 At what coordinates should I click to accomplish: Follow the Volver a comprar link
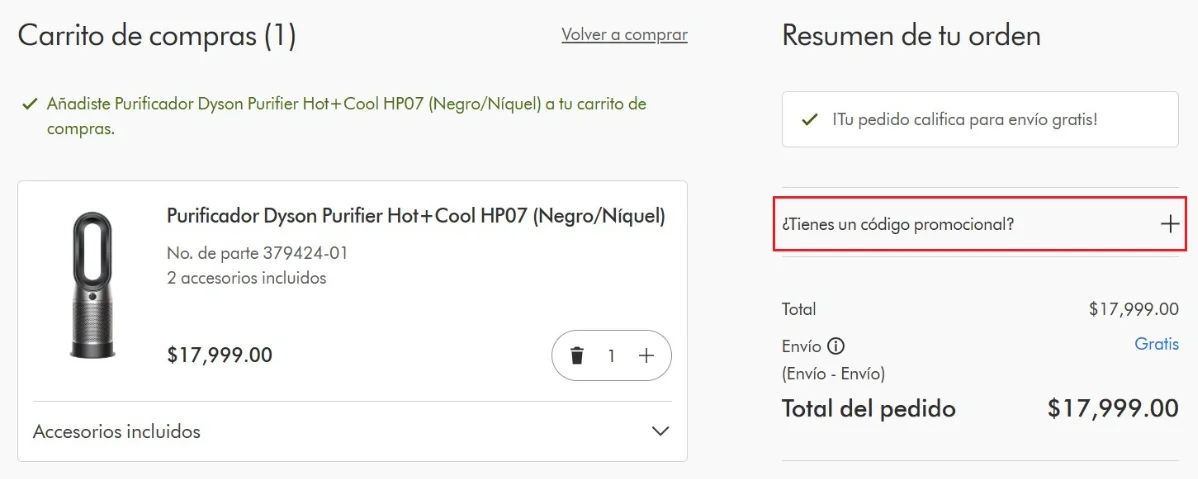click(624, 35)
